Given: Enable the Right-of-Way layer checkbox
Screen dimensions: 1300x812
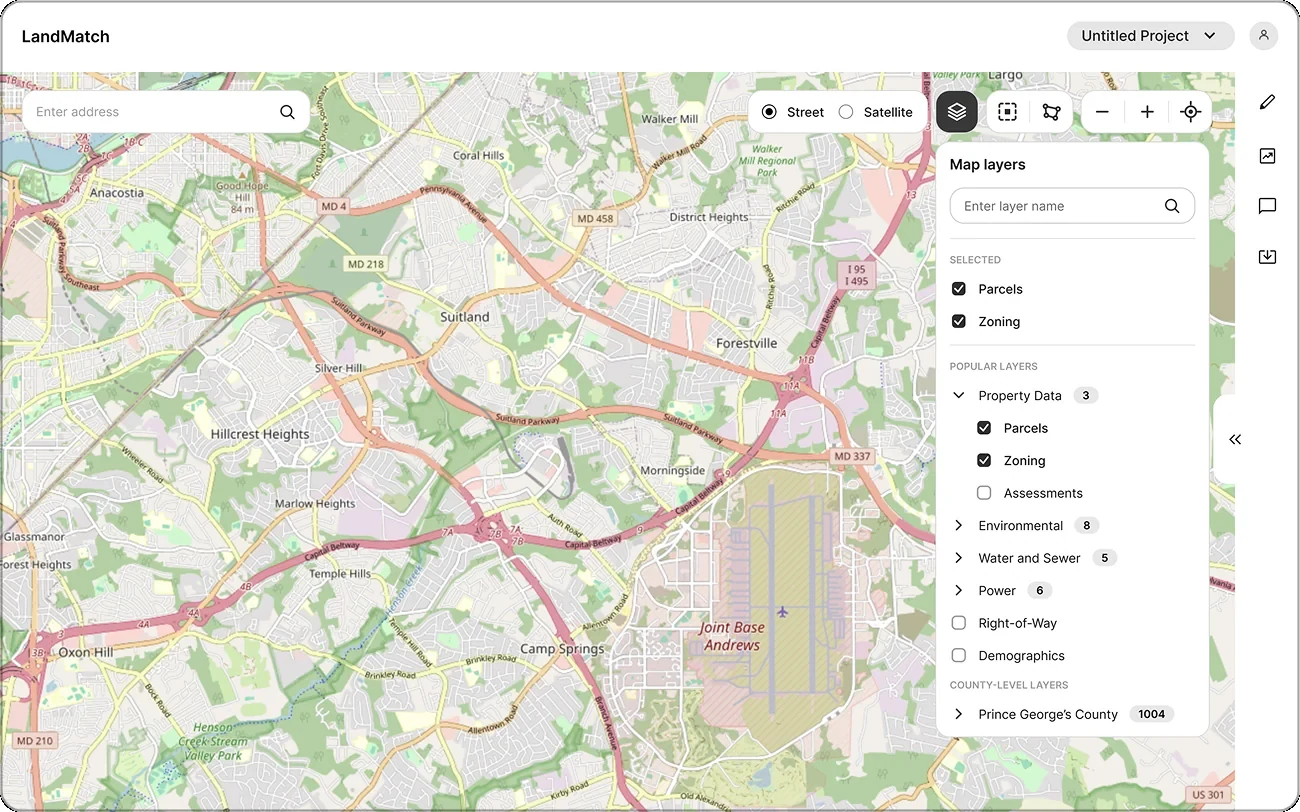Looking at the screenshot, I should pos(959,623).
